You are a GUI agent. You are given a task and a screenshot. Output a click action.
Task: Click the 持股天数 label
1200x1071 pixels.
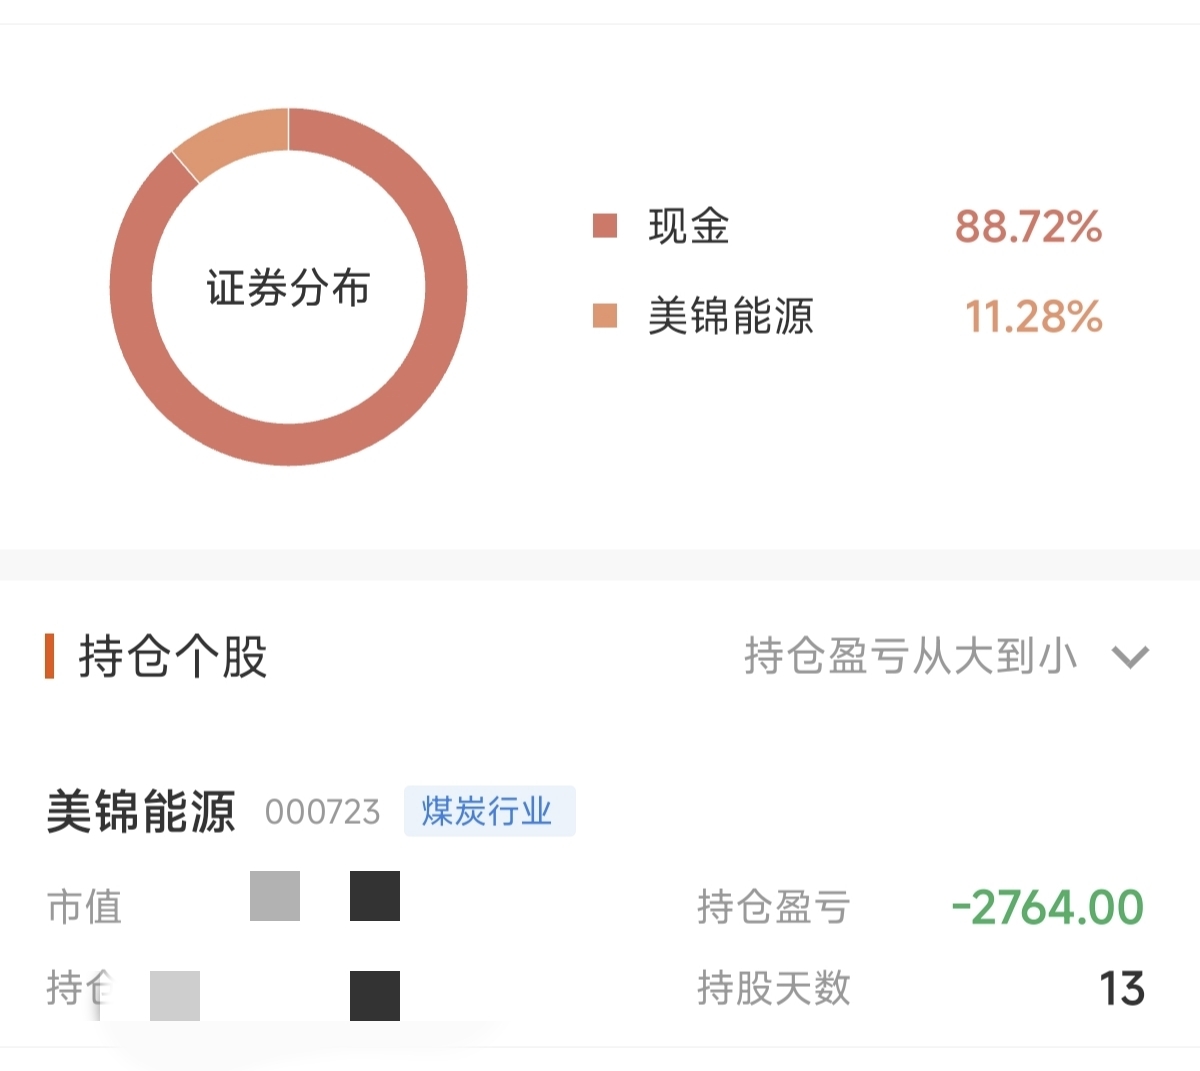point(774,988)
